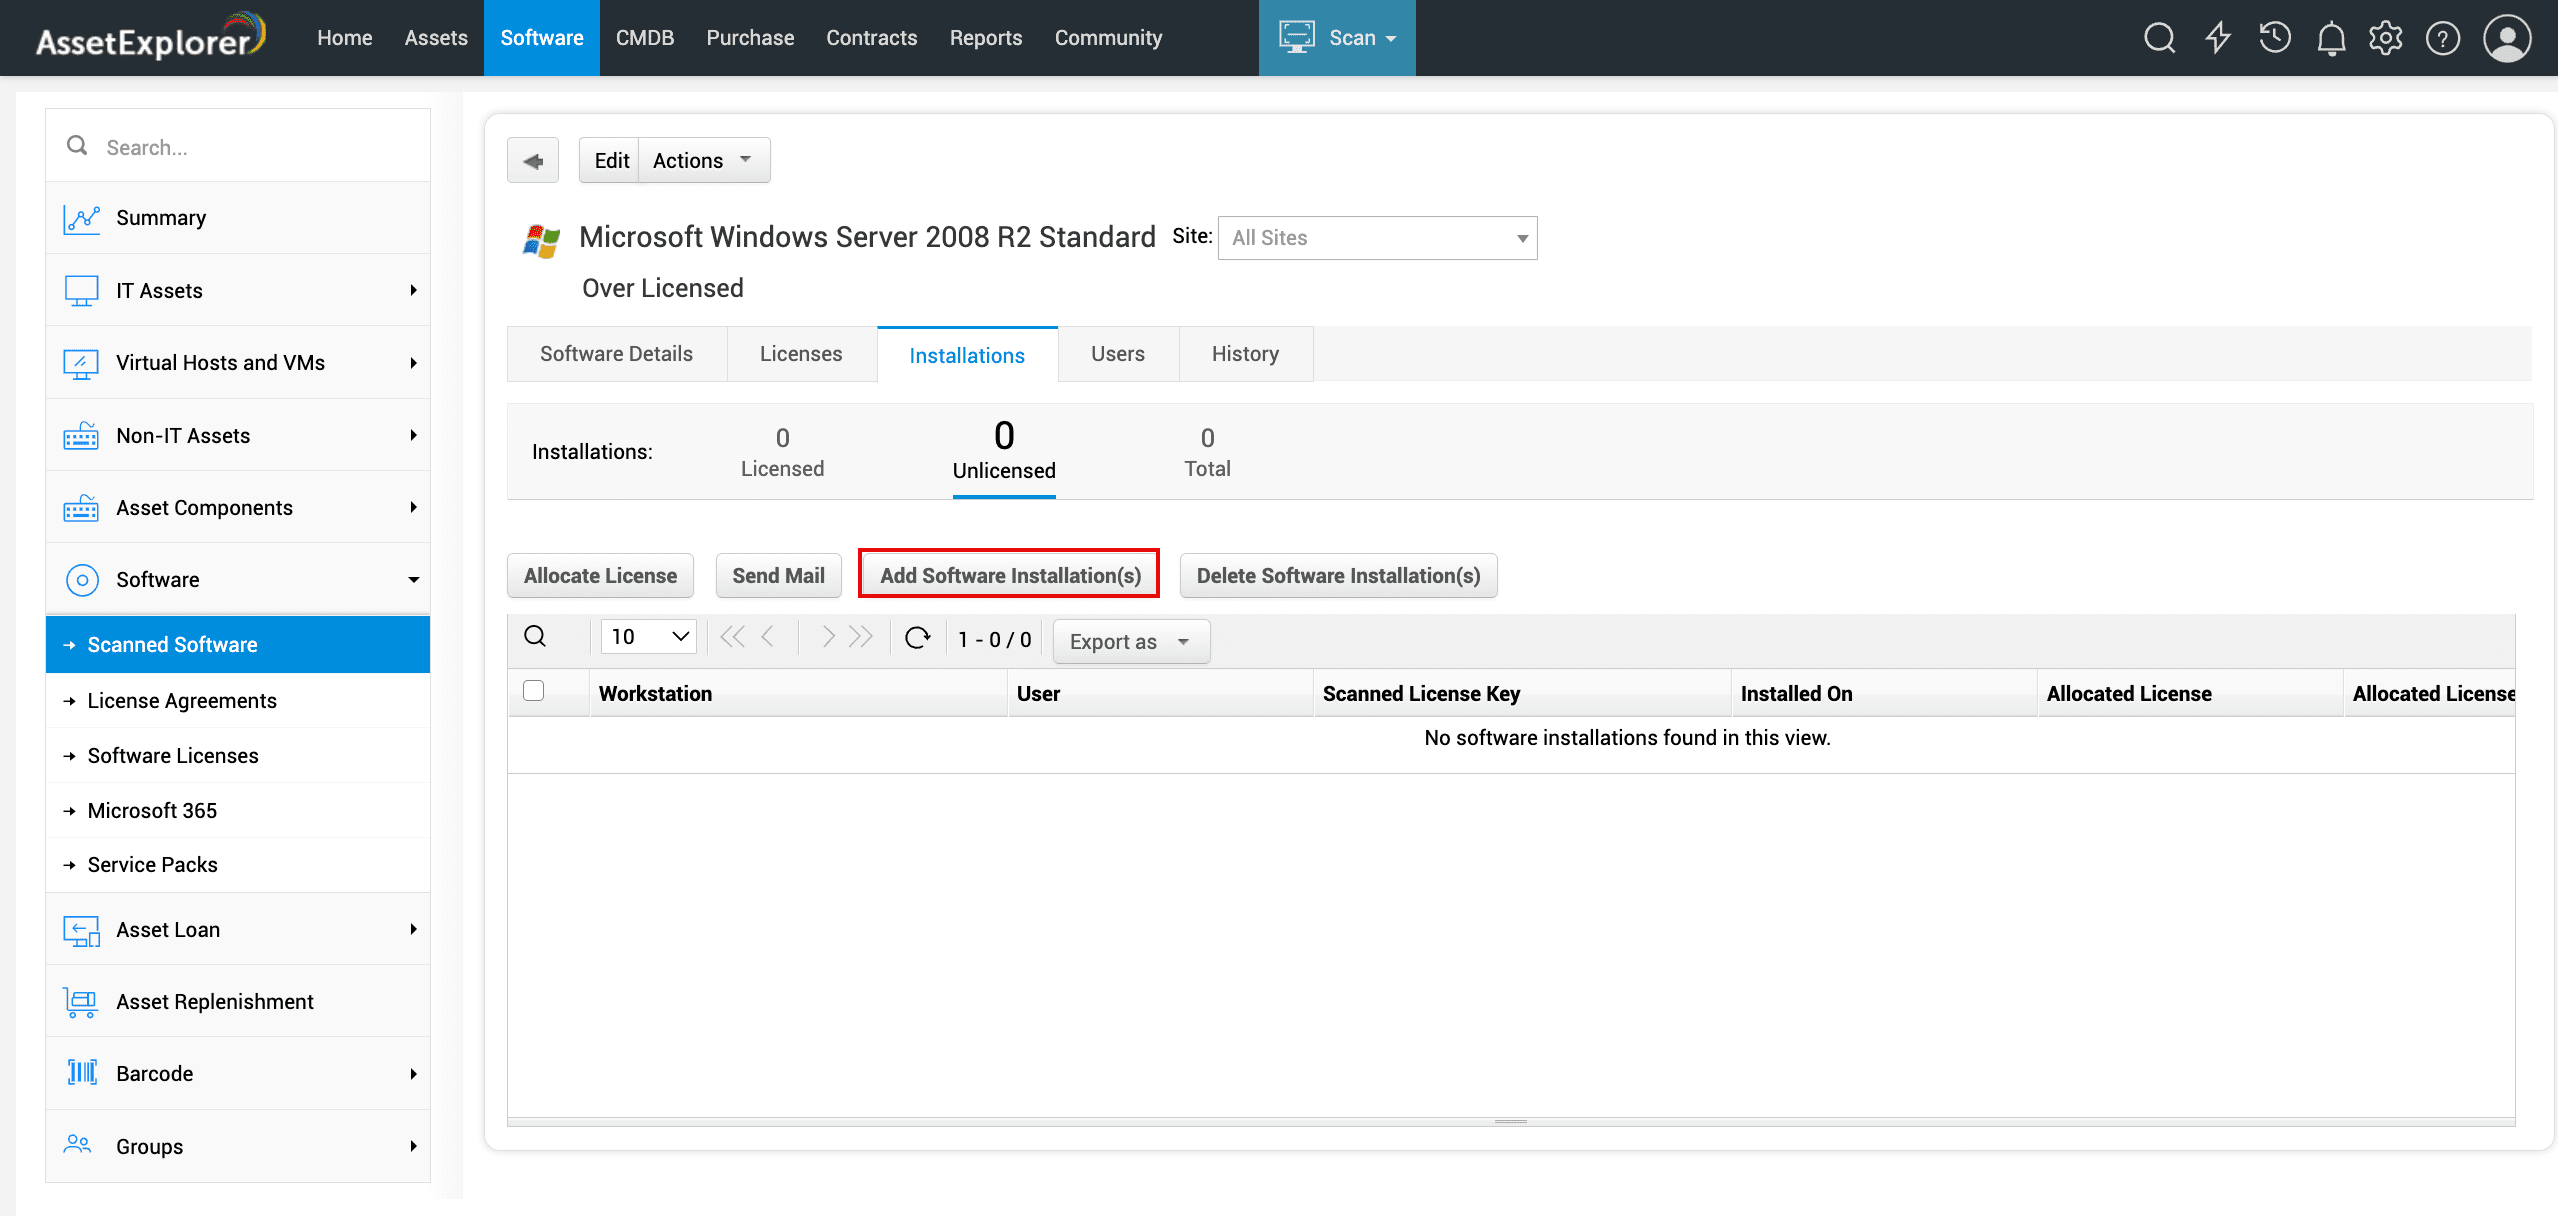The image size is (2558, 1216).
Task: Refresh the installations list
Action: 917,637
